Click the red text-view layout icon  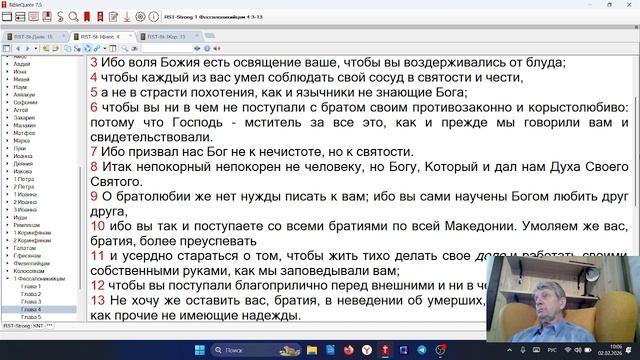point(33,17)
